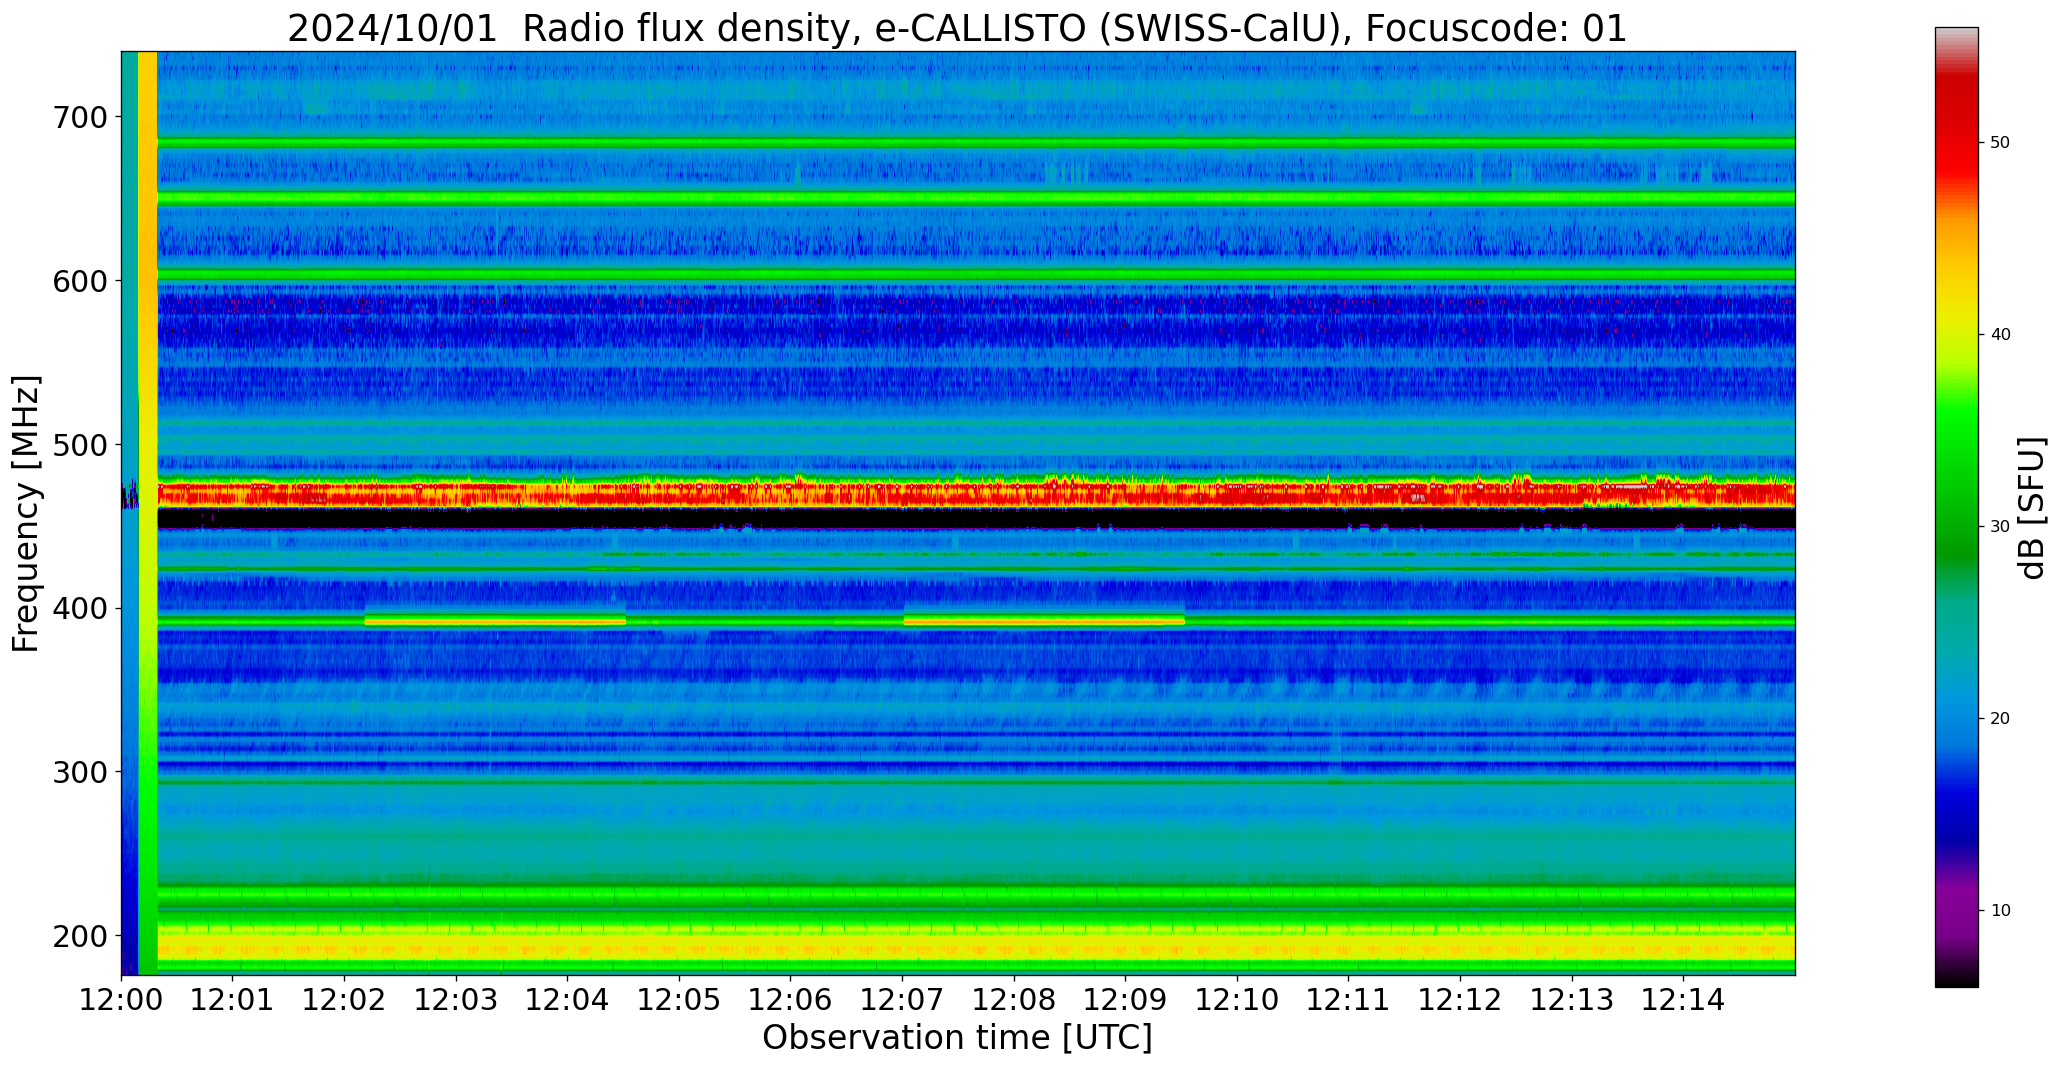Screen dimensions: 2062x1067
Task: Click the 700 frequency tick label
Action: coord(79,117)
